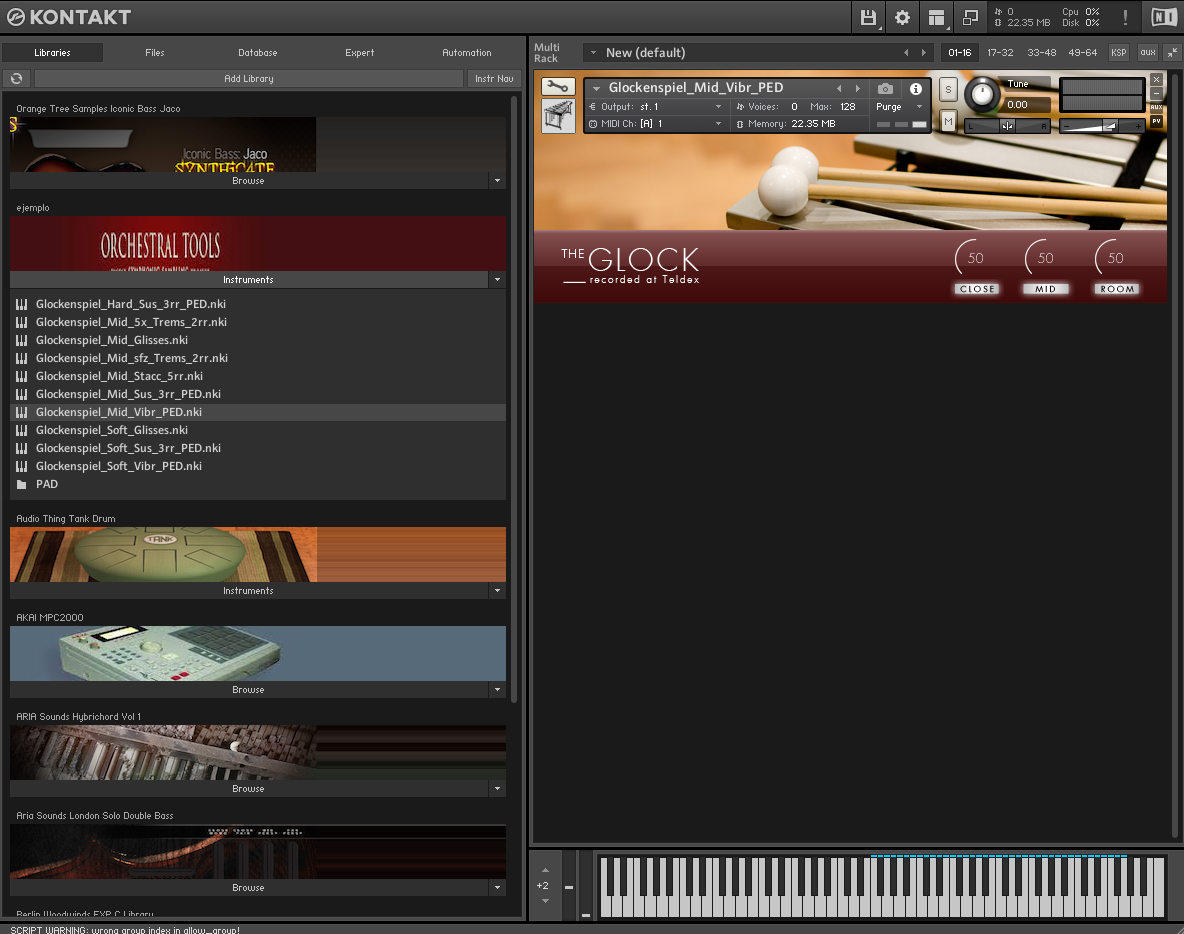
Task: Open the save files menu disk icon
Action: coord(868,17)
